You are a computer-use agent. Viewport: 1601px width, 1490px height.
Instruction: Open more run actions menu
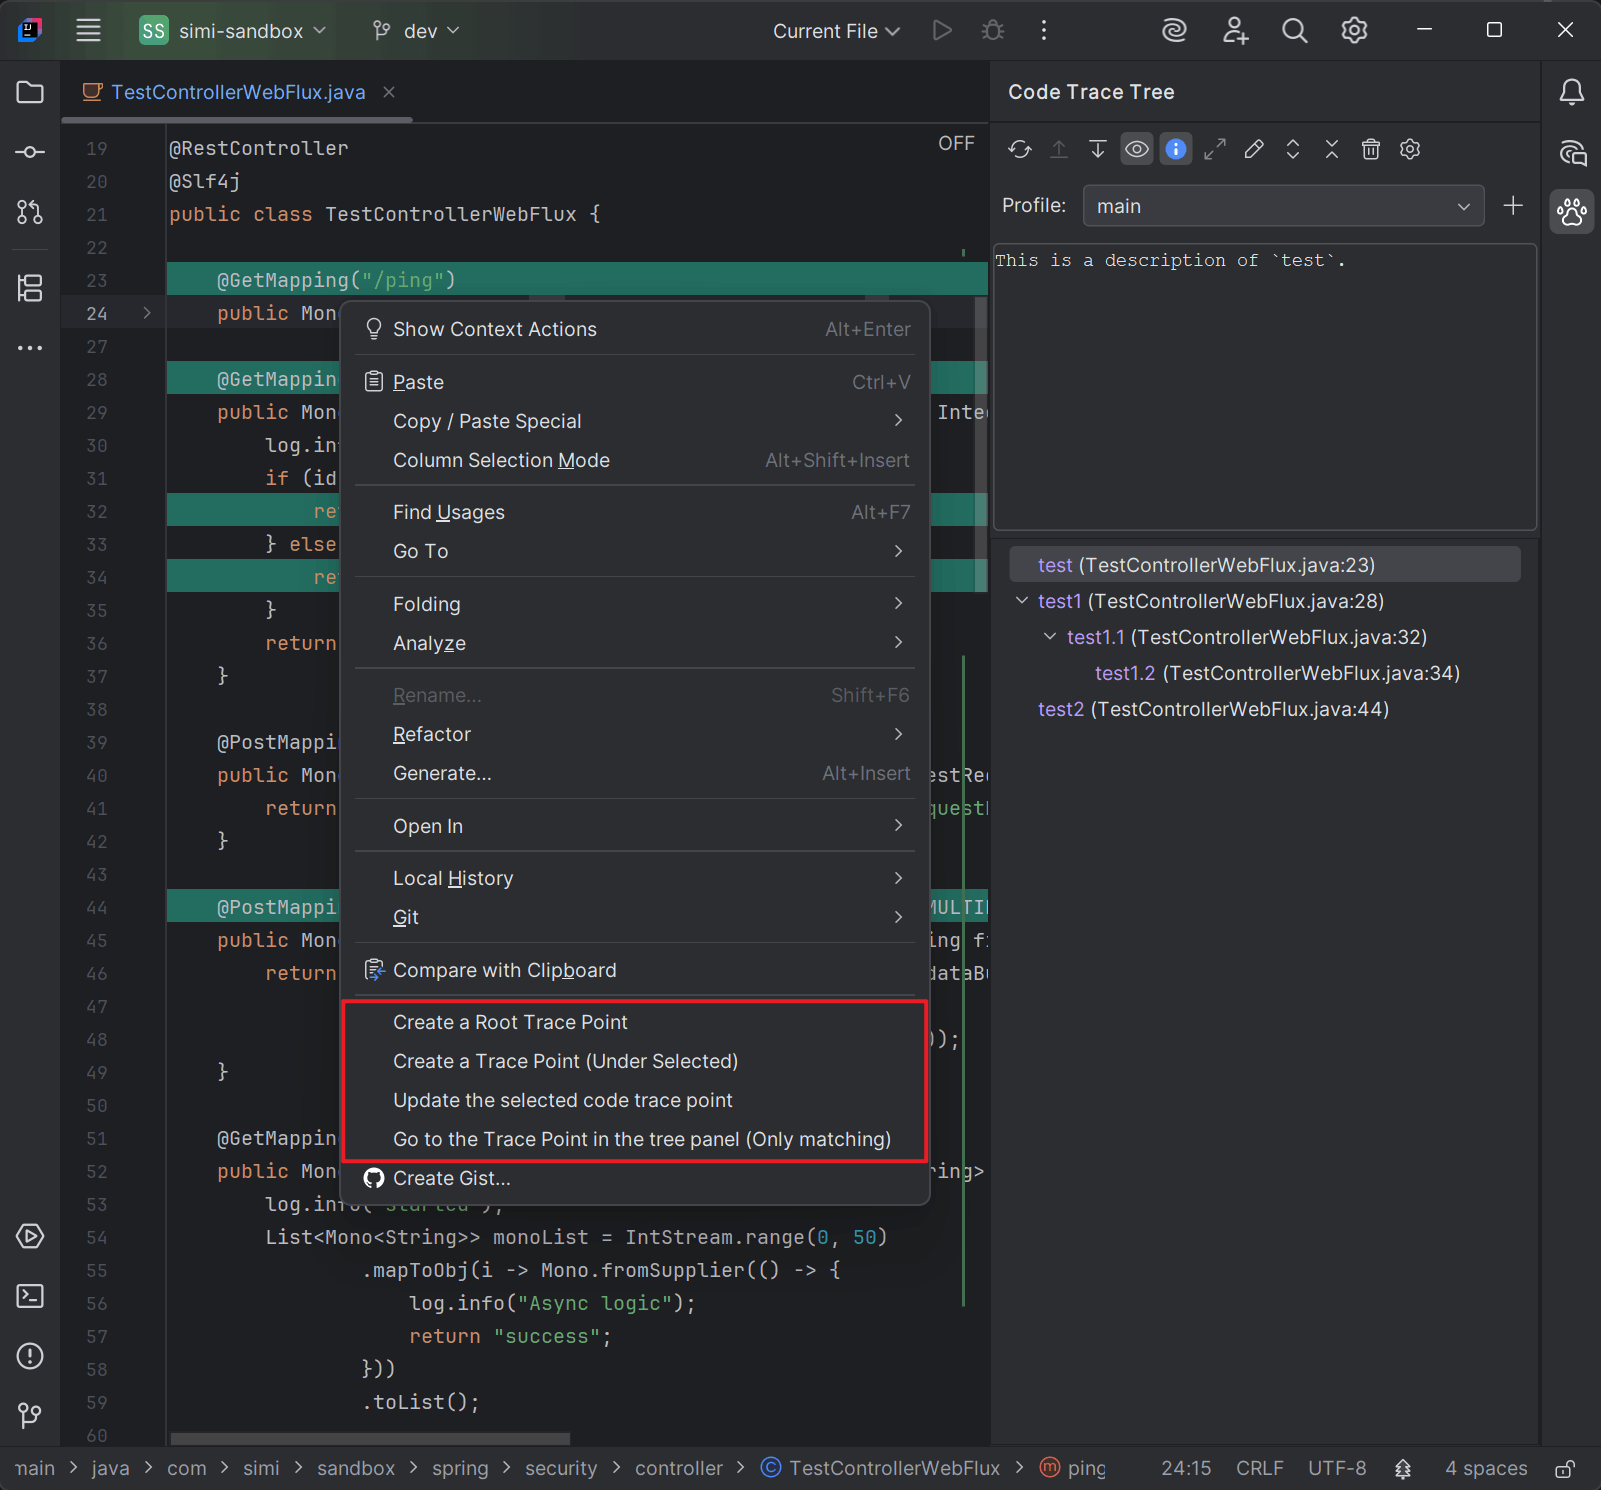(x=1044, y=30)
